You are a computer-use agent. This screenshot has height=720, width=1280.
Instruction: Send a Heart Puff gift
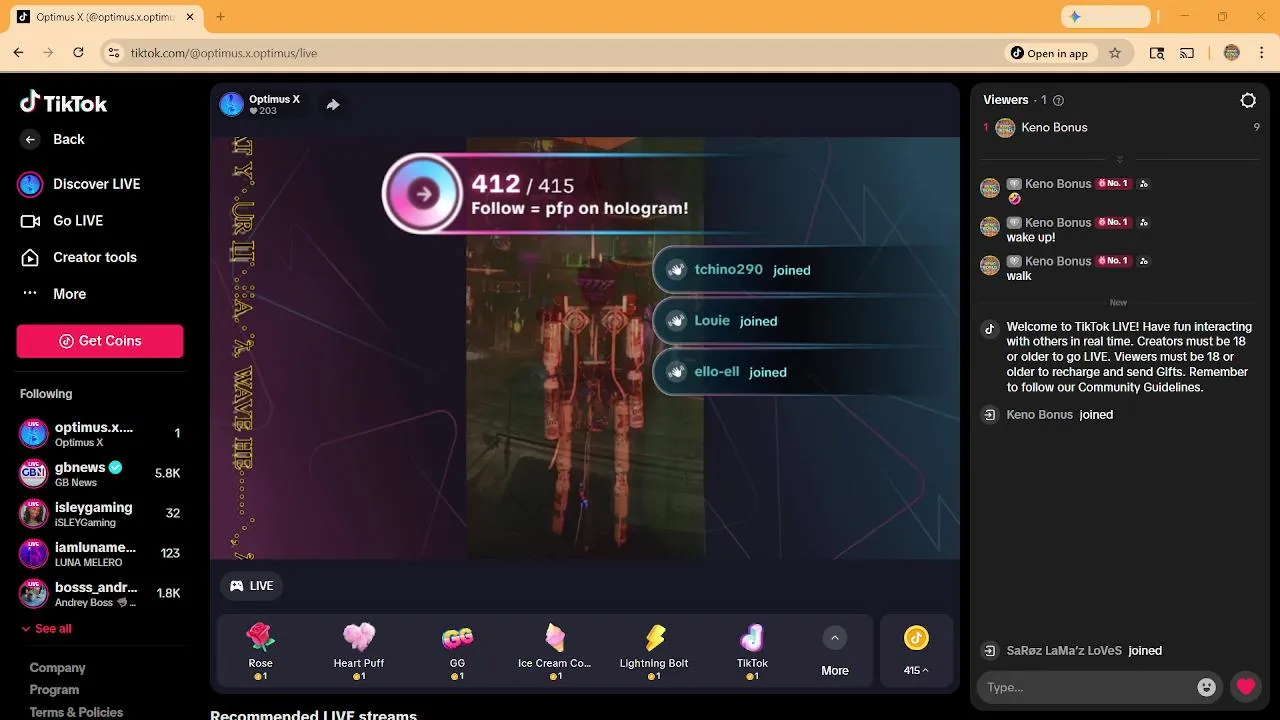coord(359,651)
